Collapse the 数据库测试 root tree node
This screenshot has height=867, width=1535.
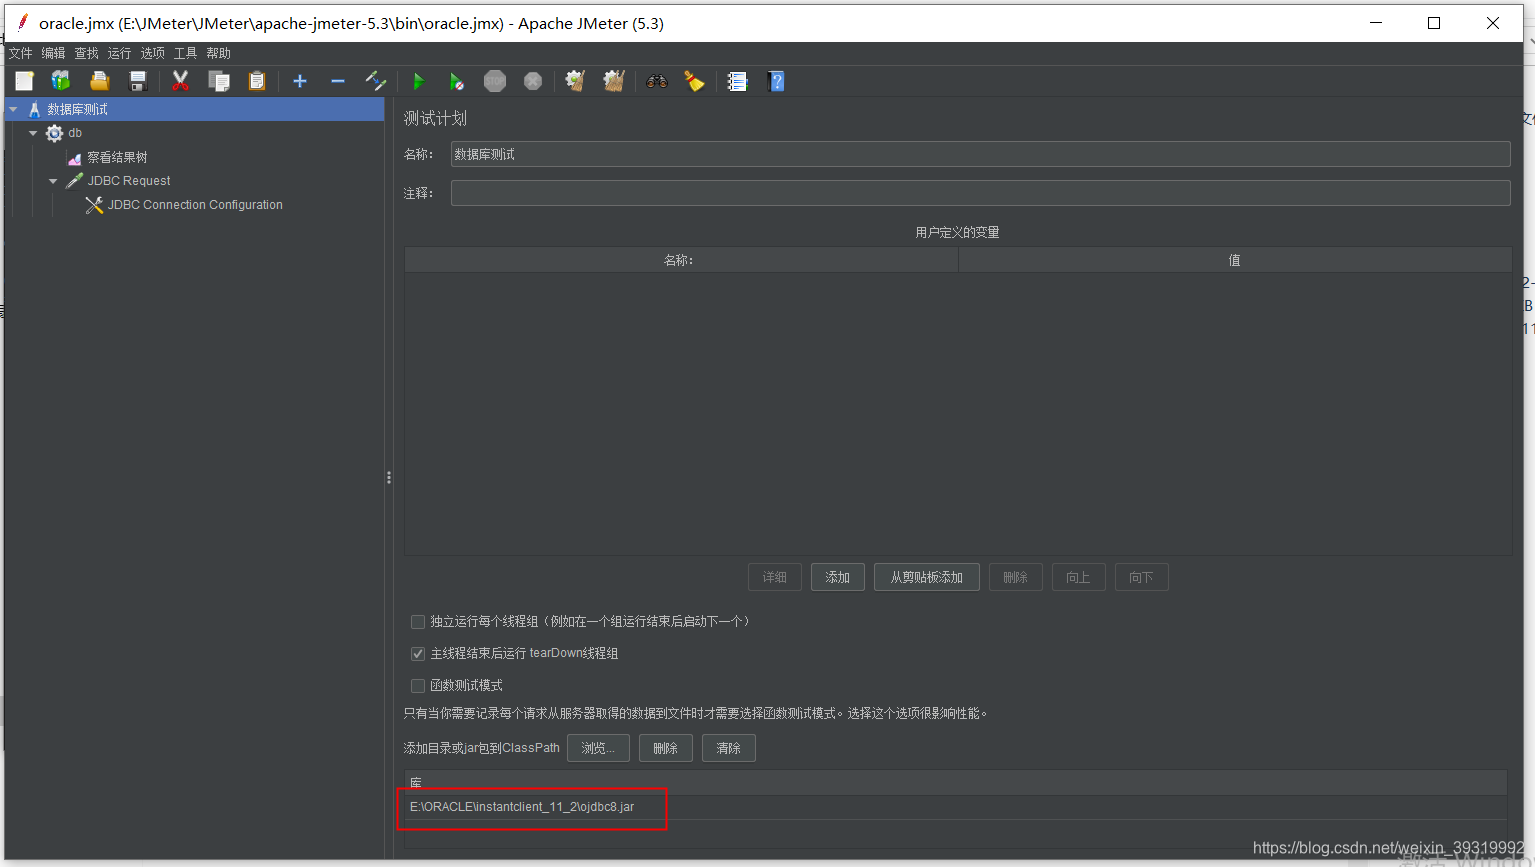pos(13,109)
